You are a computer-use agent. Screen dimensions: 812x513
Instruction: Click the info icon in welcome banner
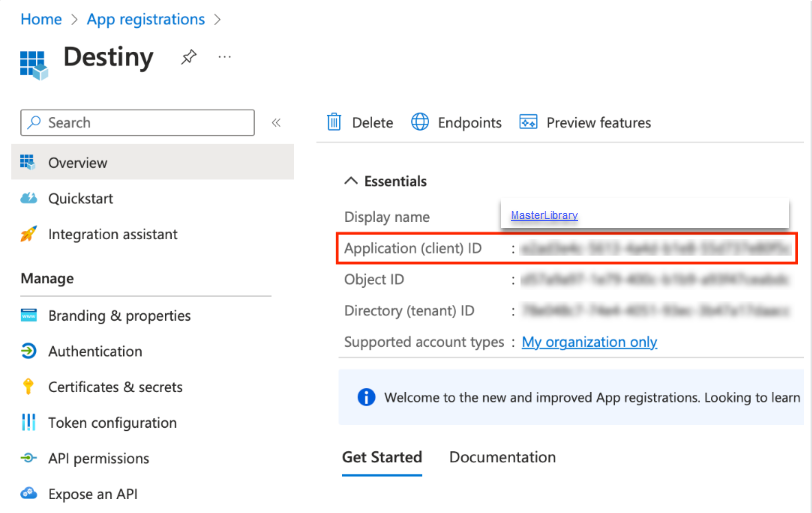pos(366,397)
